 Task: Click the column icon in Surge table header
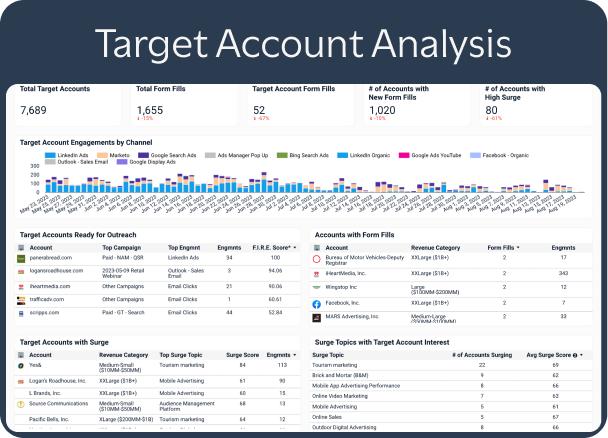pos(21,355)
